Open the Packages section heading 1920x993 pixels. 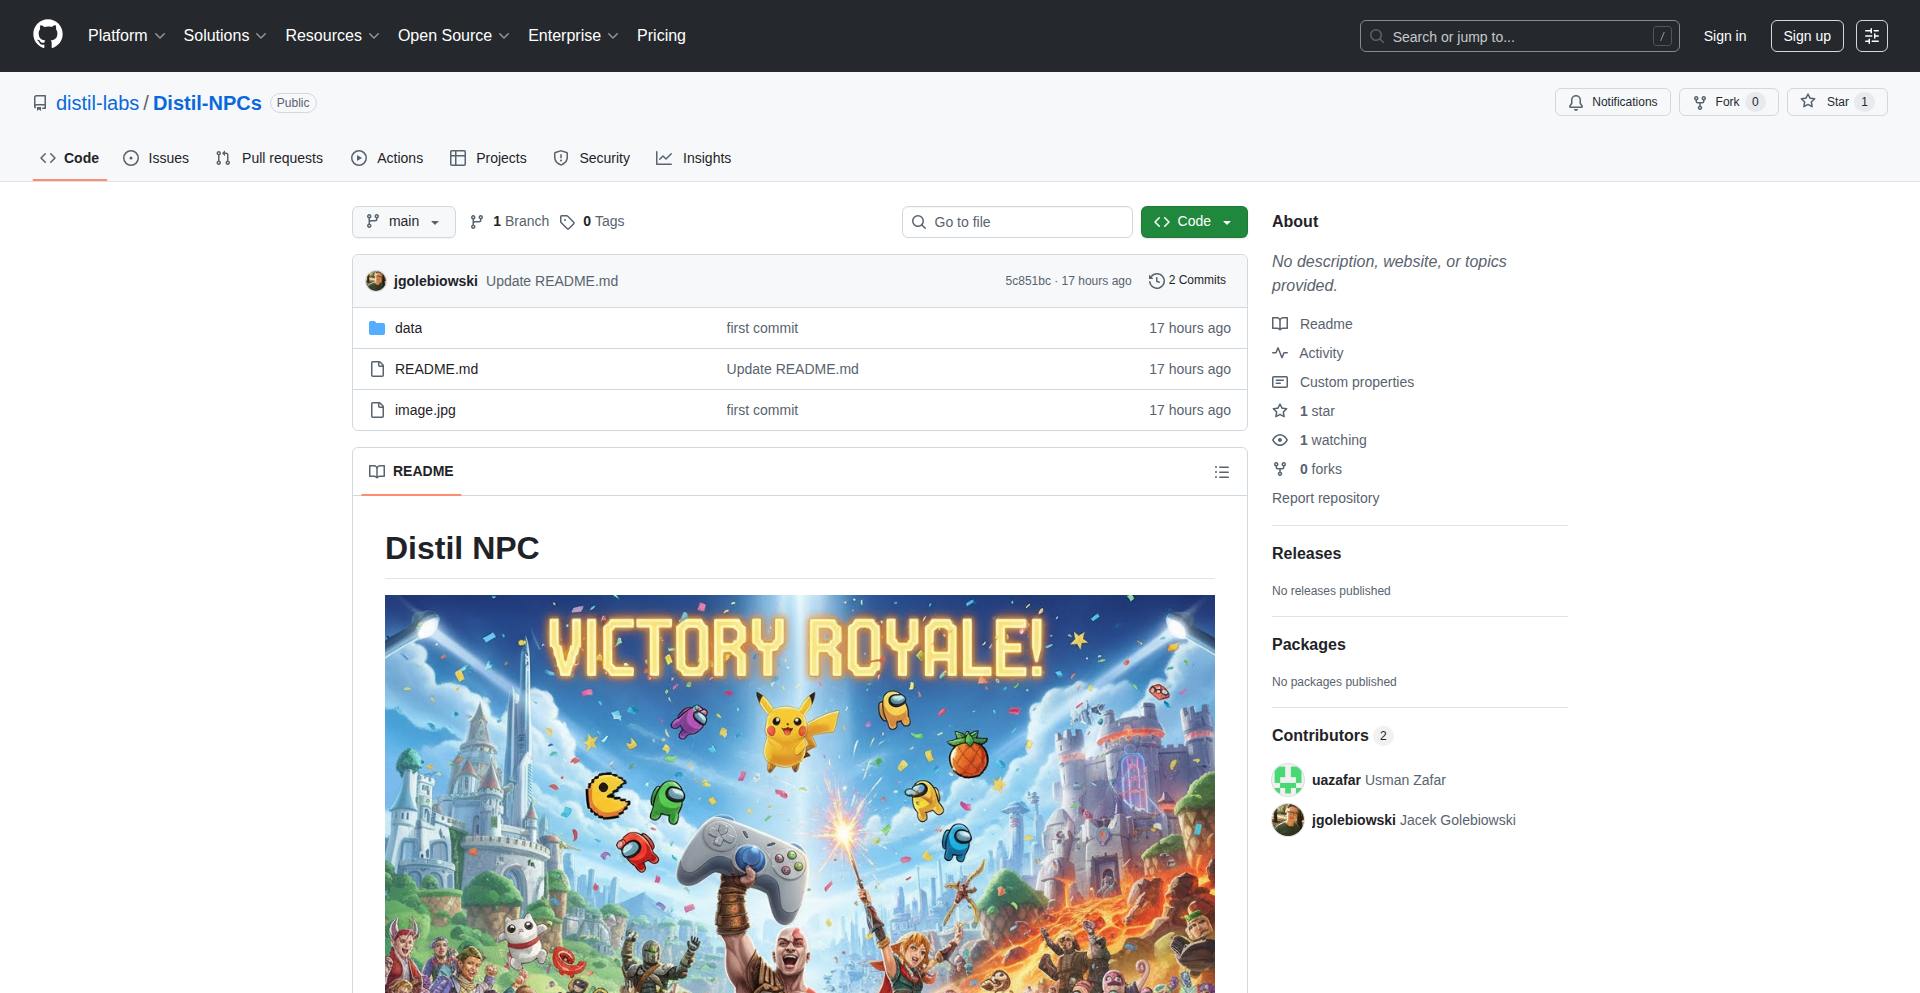click(1308, 644)
